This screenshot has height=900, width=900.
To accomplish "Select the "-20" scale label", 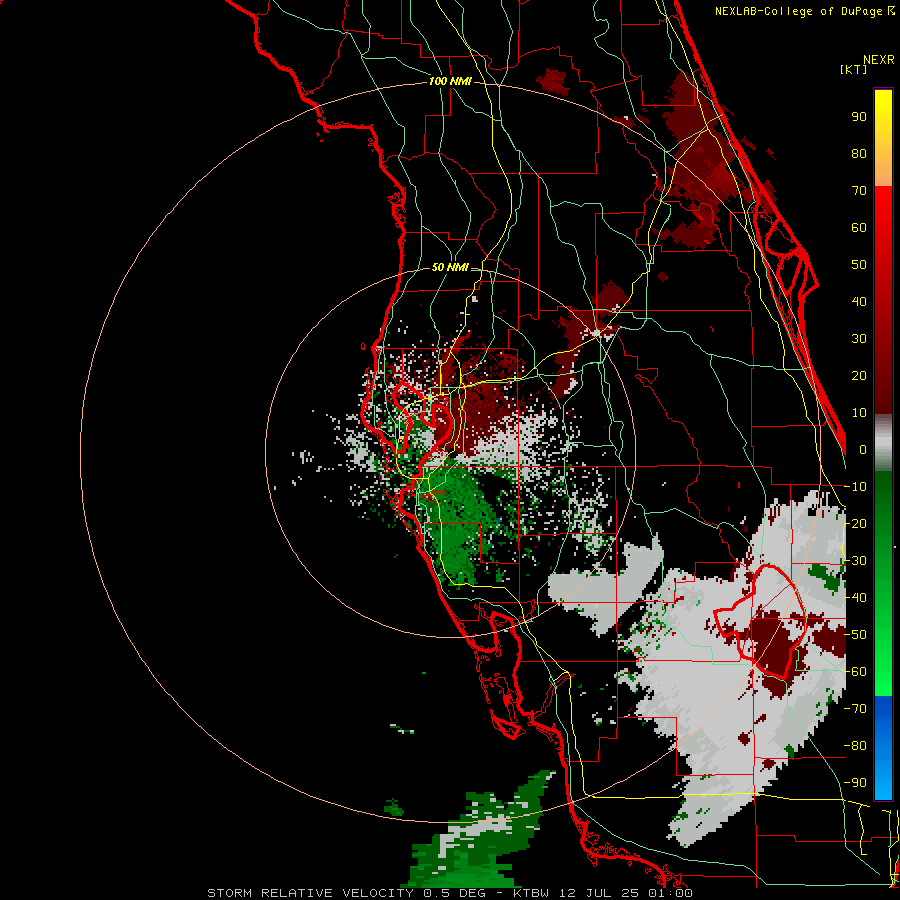I will coord(855,524).
